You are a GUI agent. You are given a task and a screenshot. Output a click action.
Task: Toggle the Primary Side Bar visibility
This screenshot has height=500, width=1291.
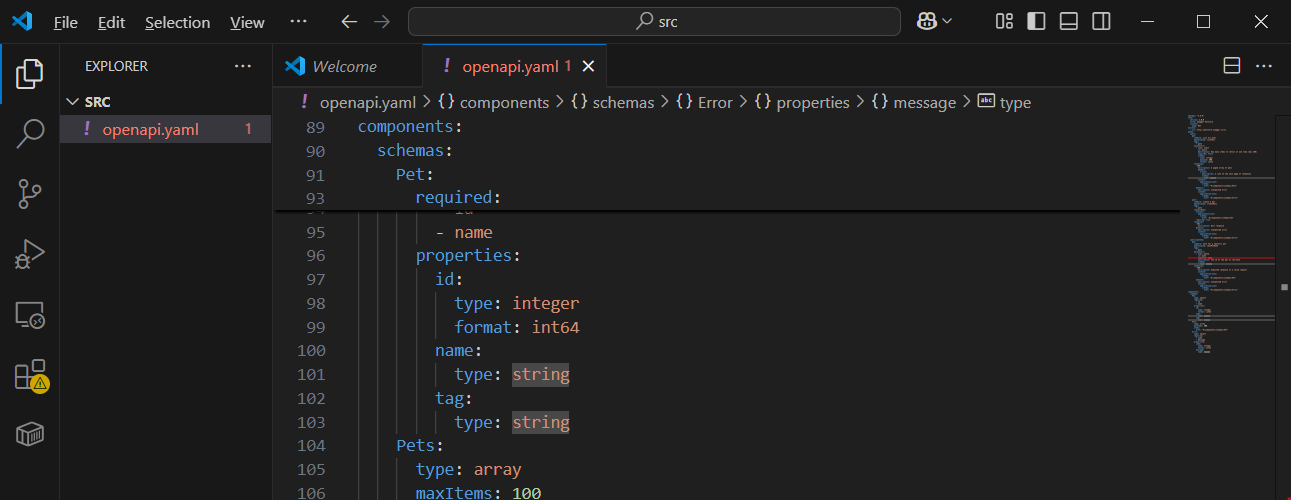tap(1037, 22)
